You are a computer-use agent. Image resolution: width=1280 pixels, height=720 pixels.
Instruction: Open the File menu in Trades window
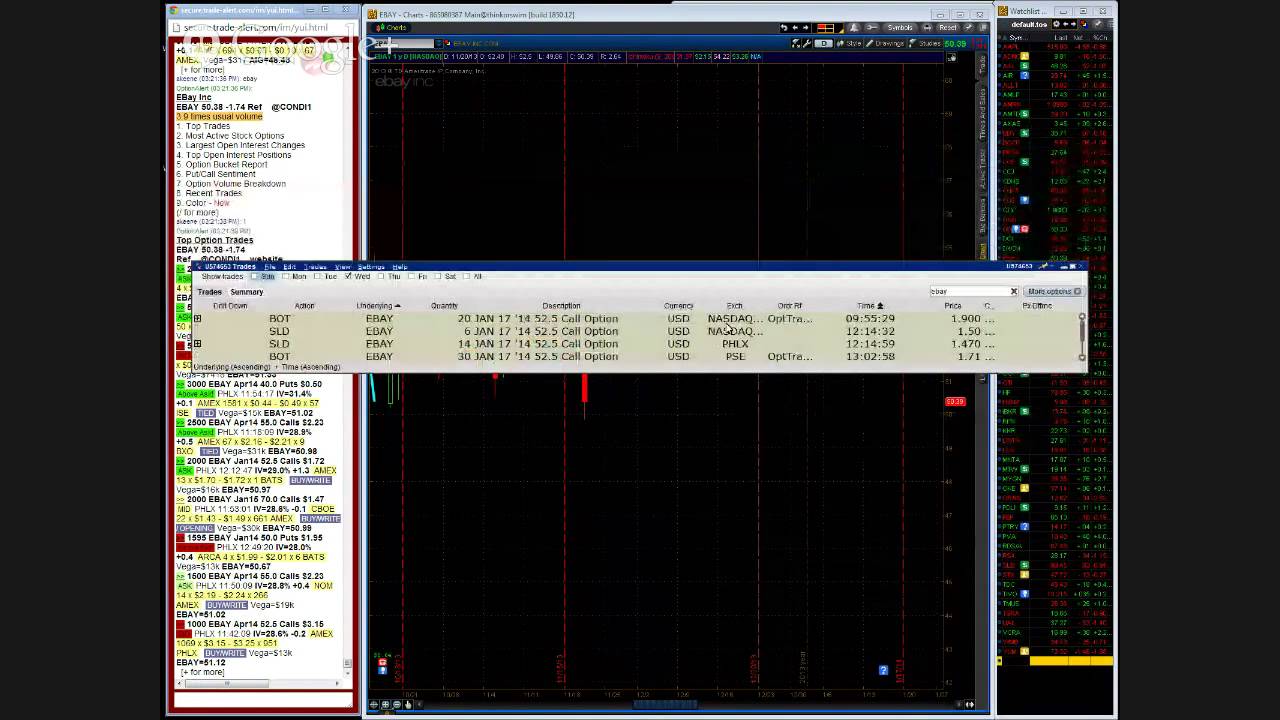(x=270, y=267)
